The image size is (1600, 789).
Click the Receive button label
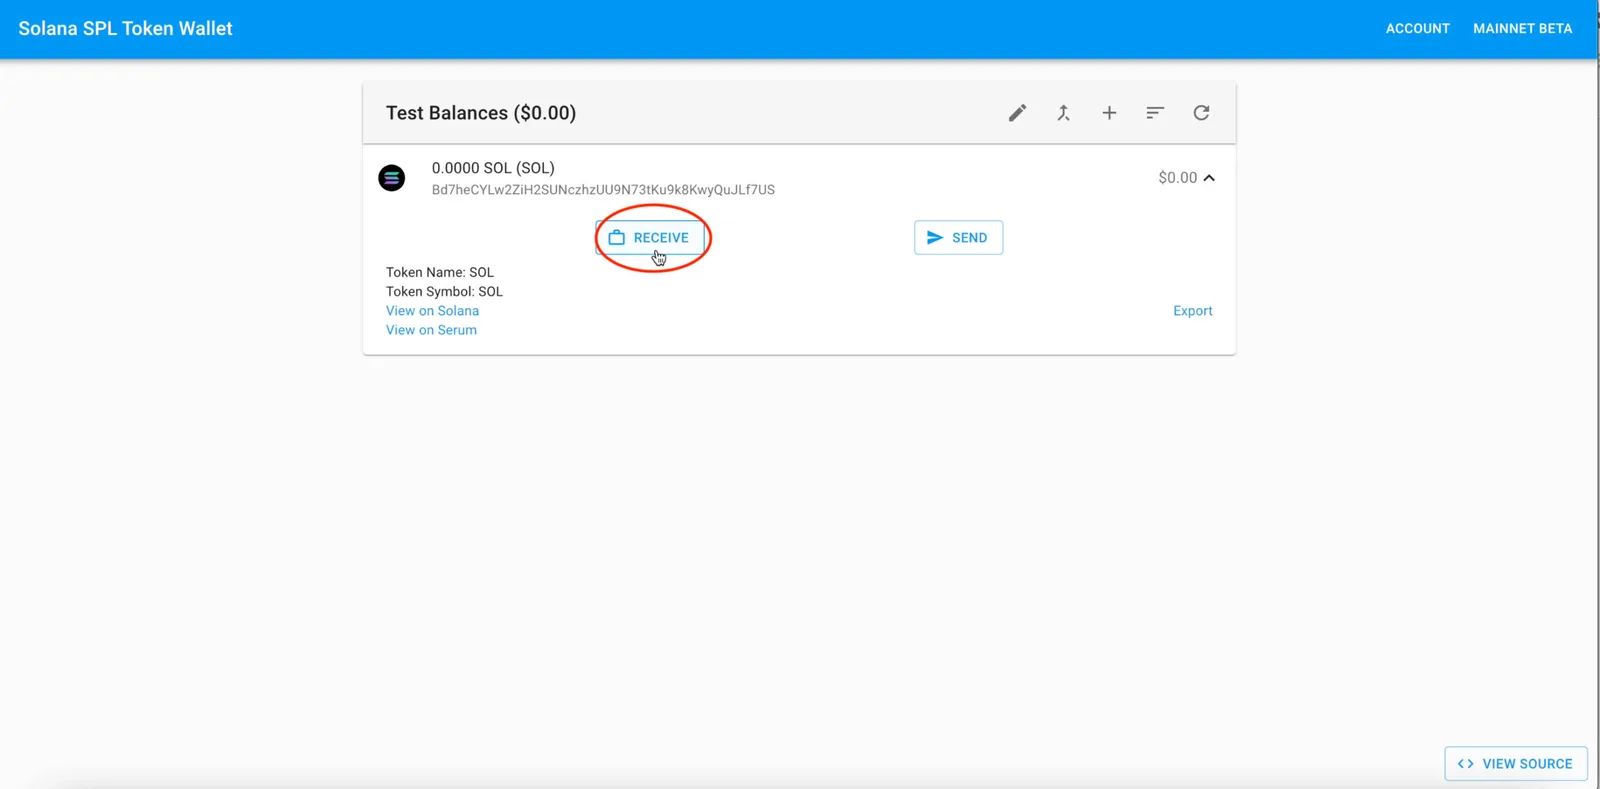[x=661, y=238]
